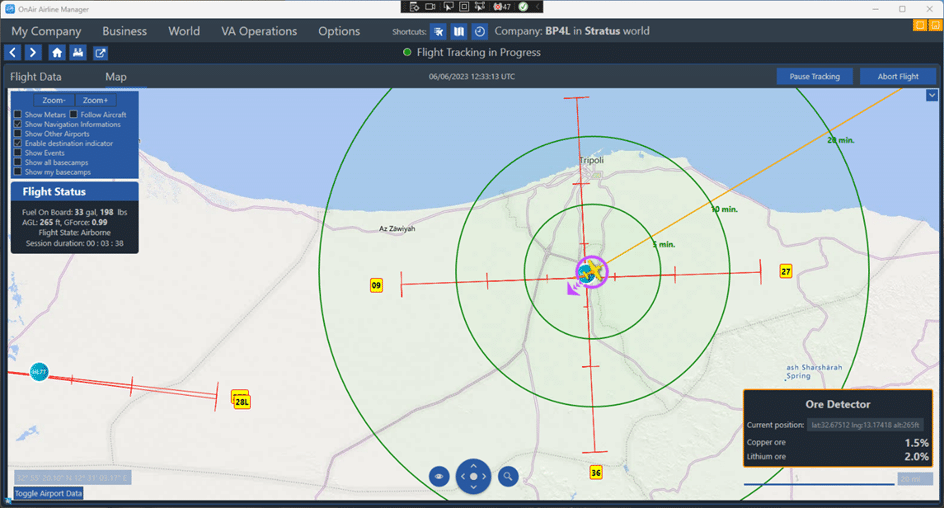Open the My Company menu
This screenshot has width=944, height=508.
(x=46, y=31)
